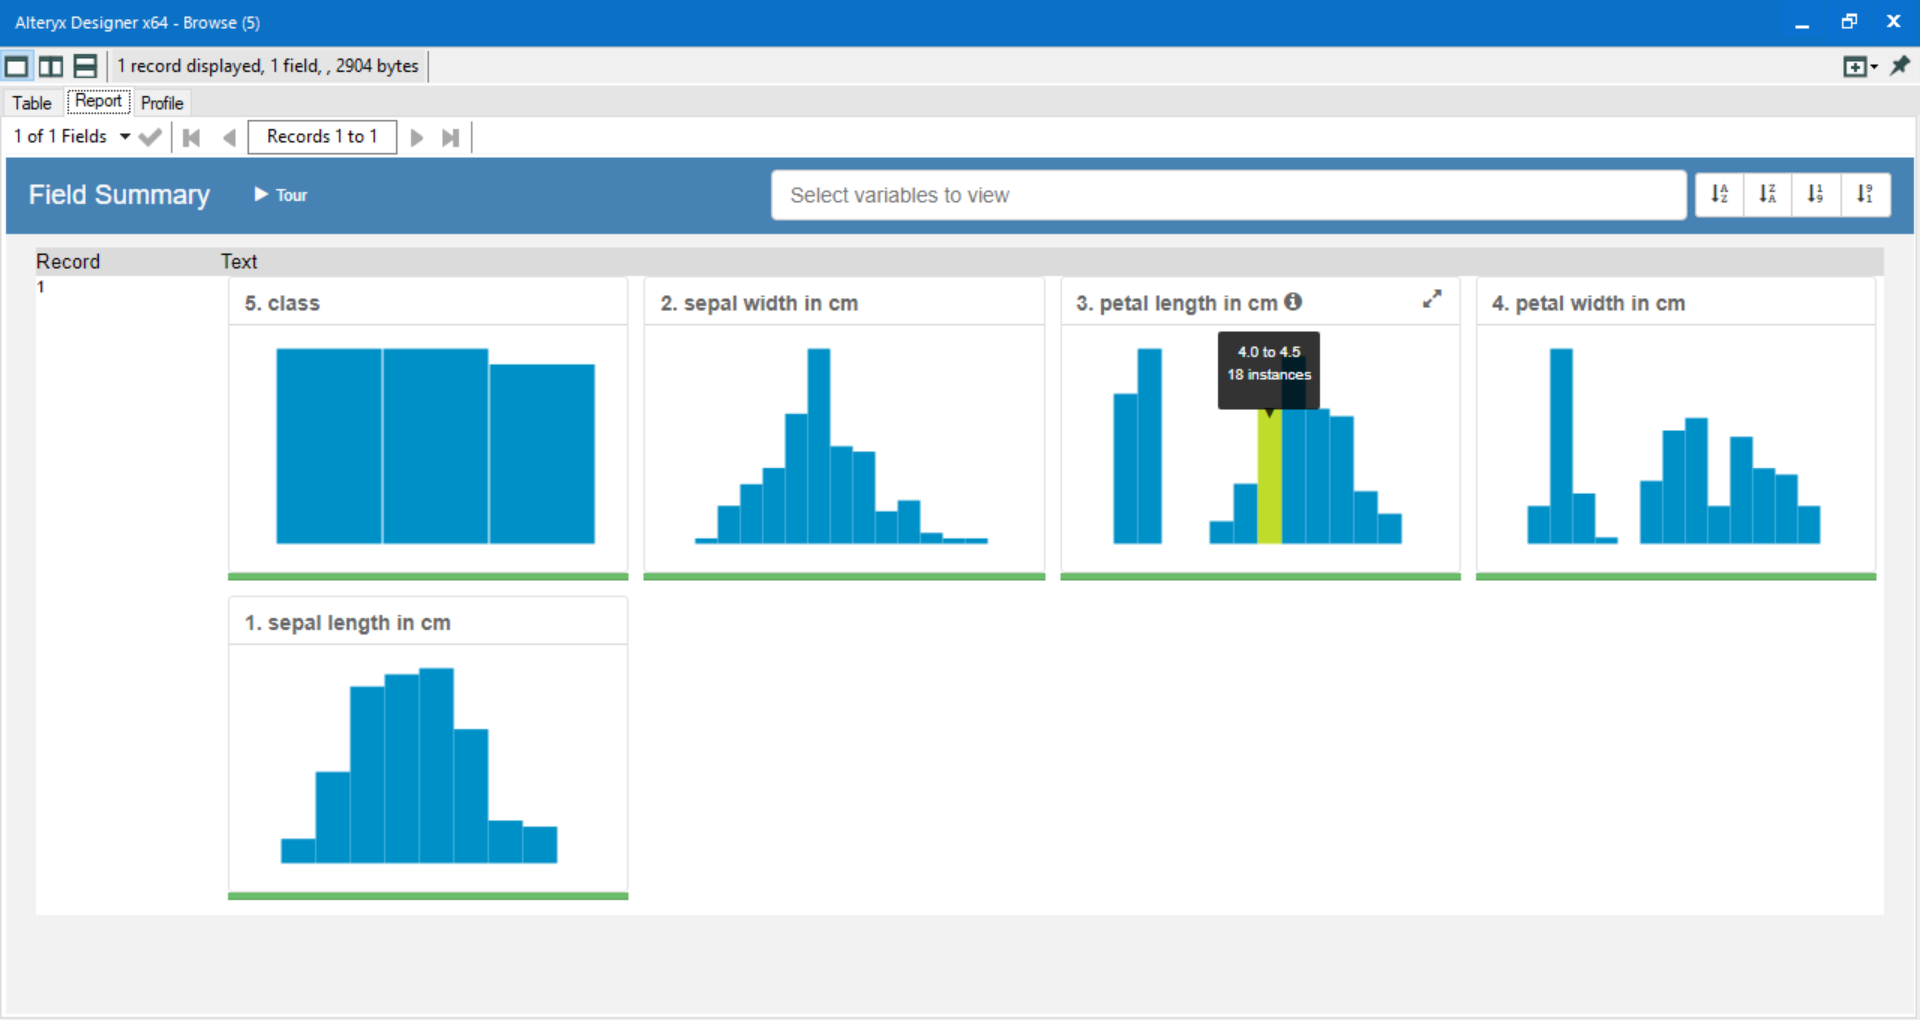Open the 1 of 1 Fields dropdown
This screenshot has height=1020, width=1924.
125,137
